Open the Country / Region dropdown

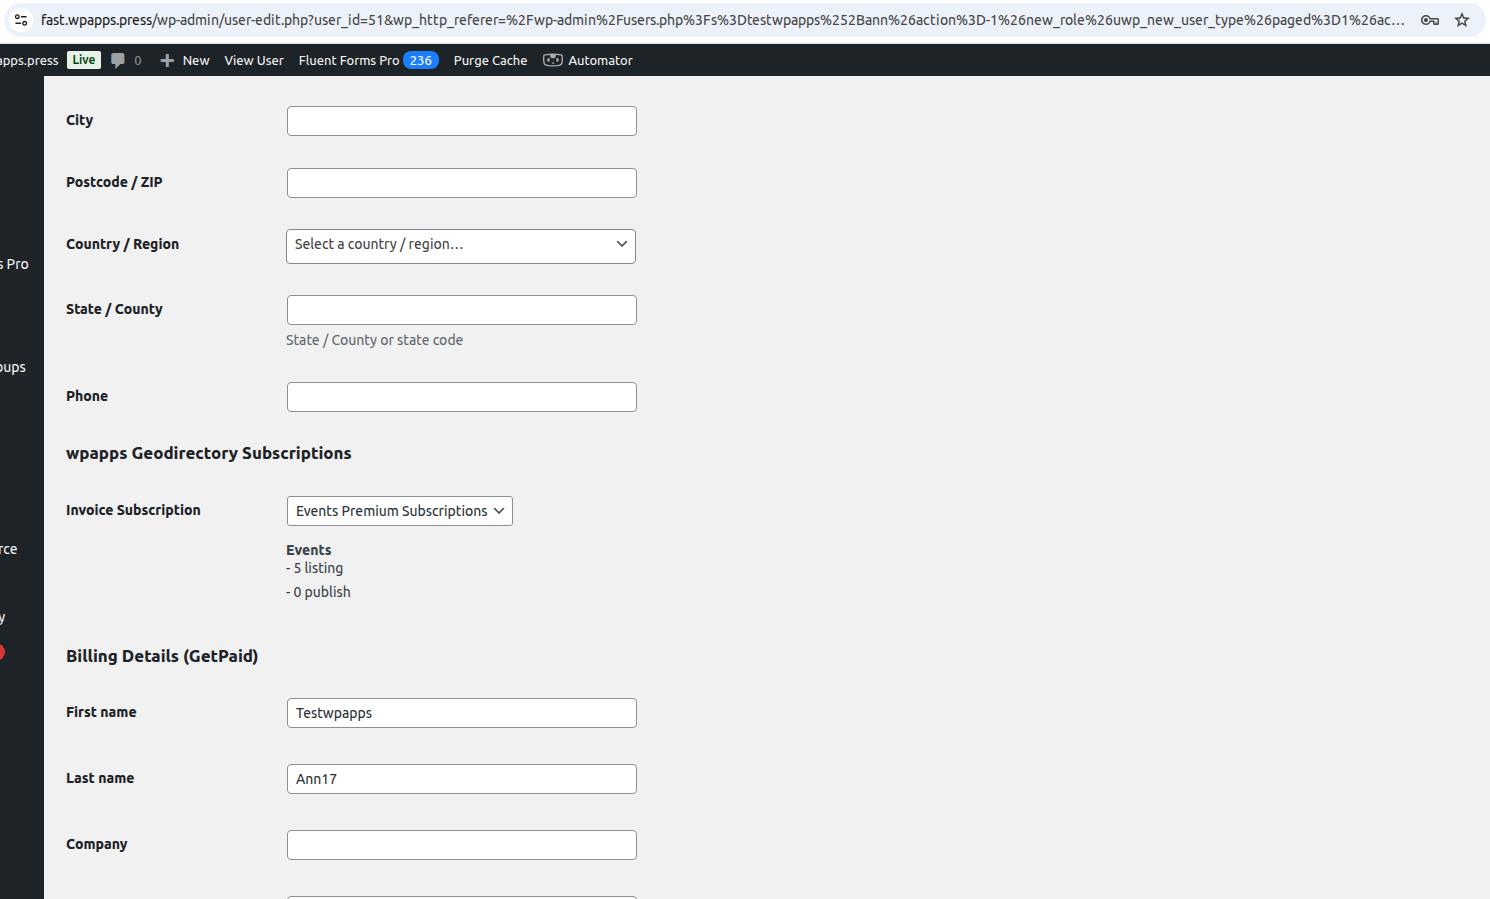click(x=461, y=246)
